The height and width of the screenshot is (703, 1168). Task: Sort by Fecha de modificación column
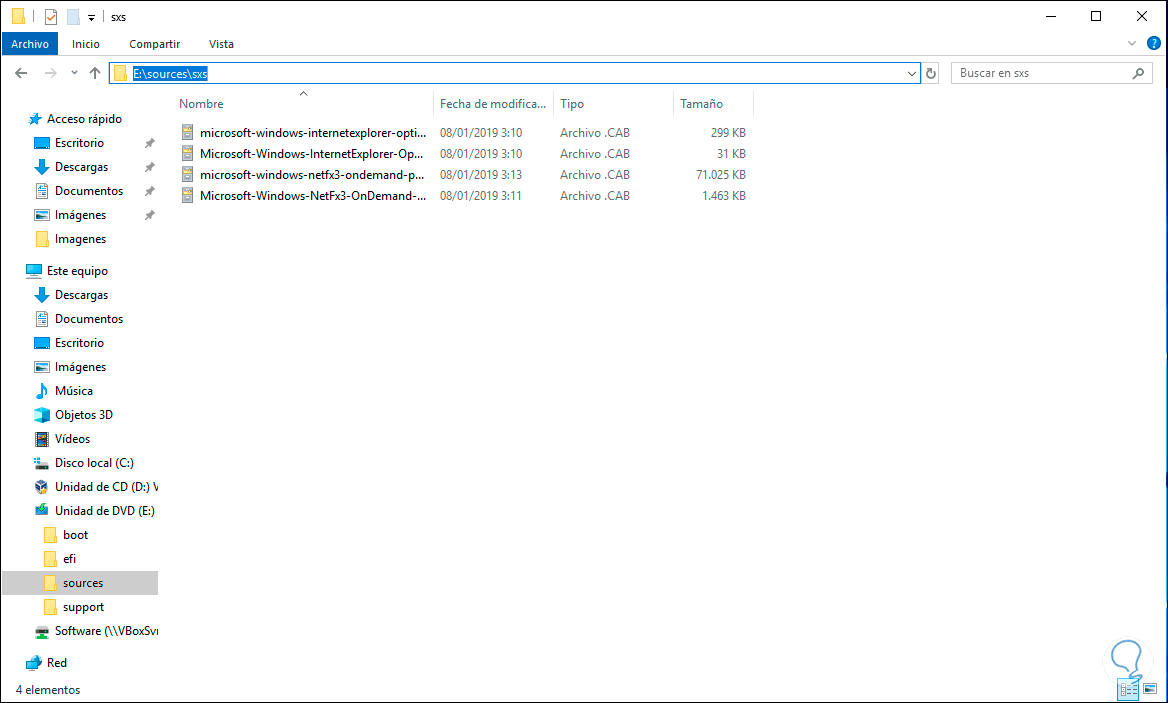pyautogui.click(x=493, y=104)
